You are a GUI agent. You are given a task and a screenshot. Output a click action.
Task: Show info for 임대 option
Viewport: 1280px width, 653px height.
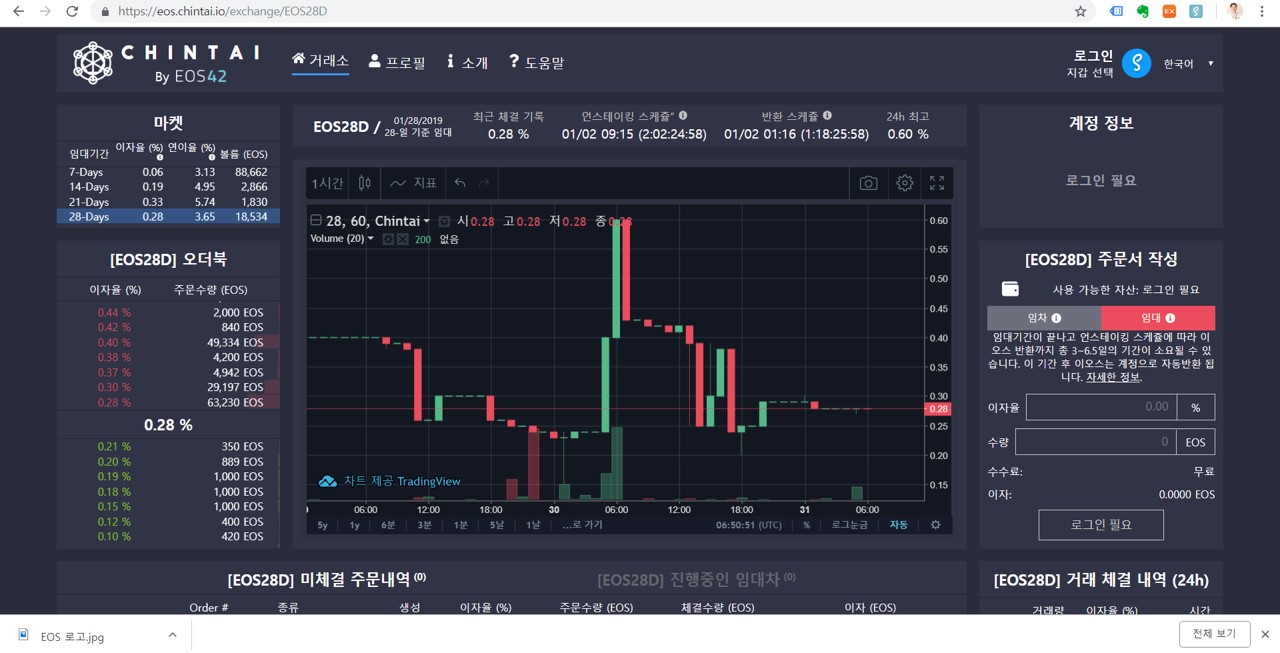1170,318
